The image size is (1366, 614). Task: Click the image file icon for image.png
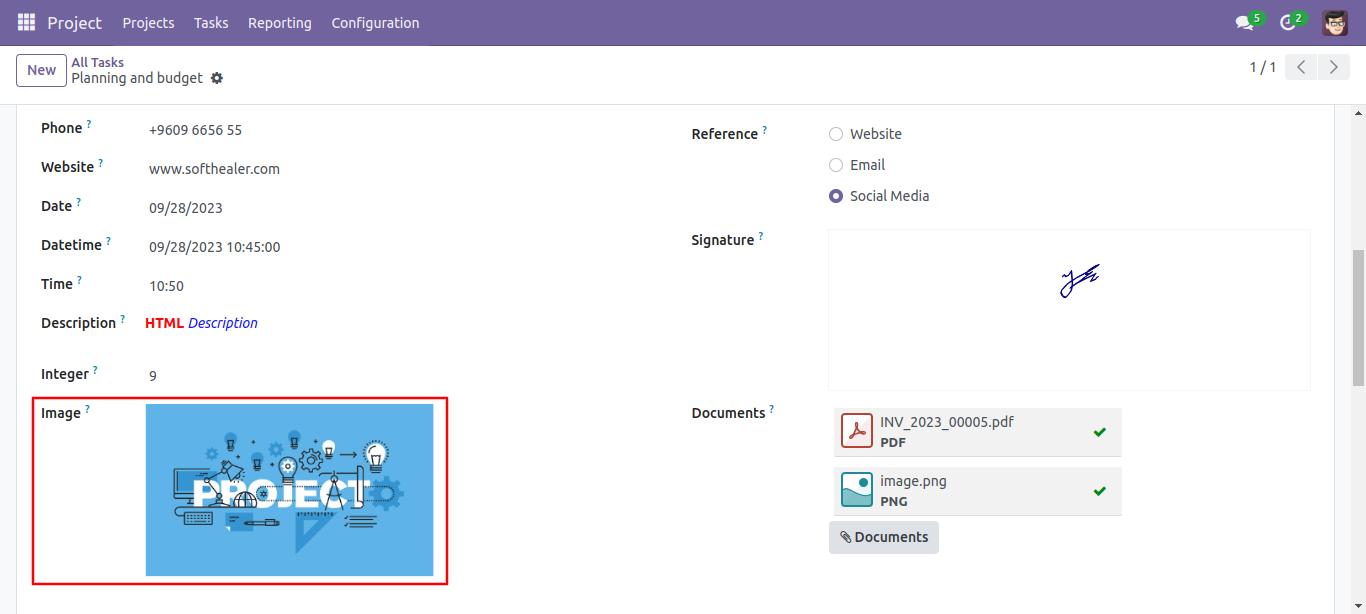(x=857, y=490)
